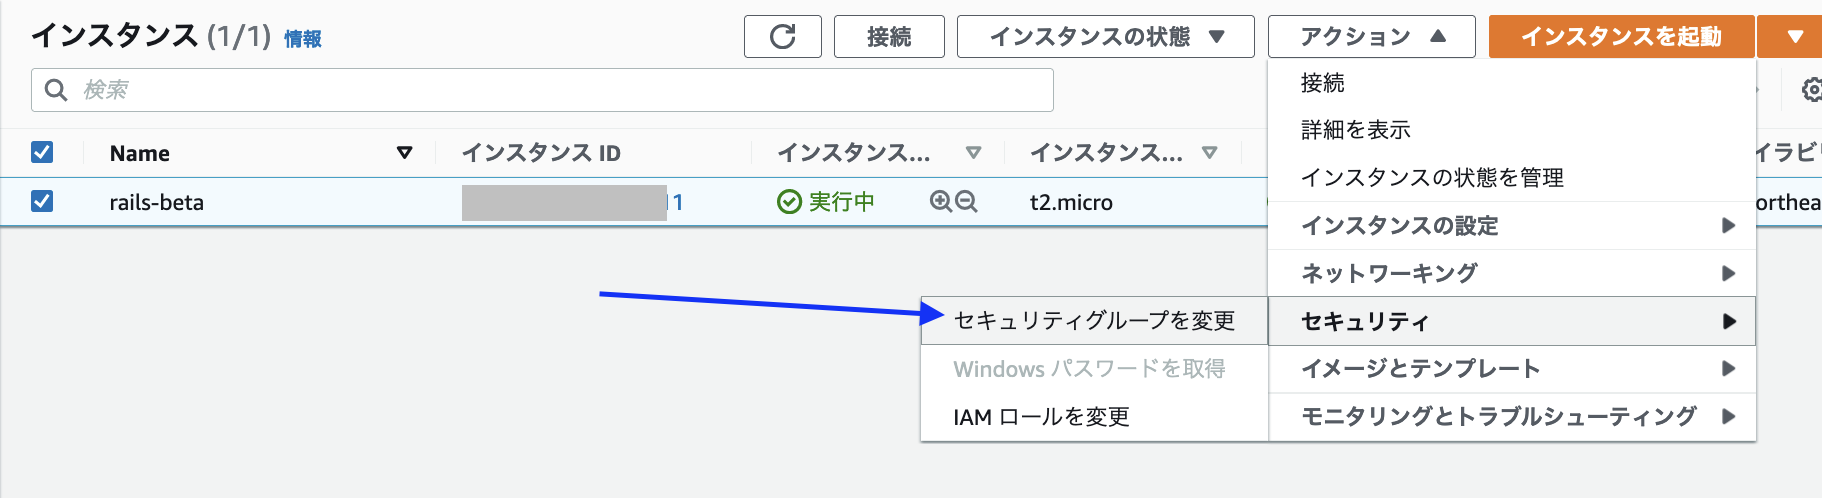Open the インスタンスの状態 dropdown
This screenshot has width=1822, height=498.
tap(1105, 37)
